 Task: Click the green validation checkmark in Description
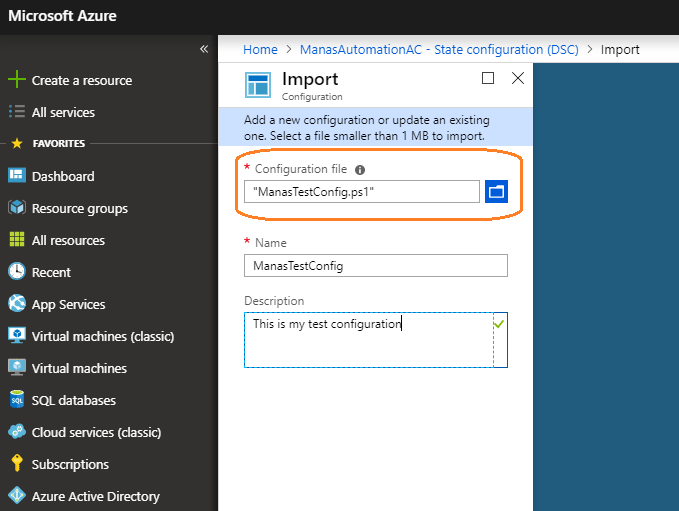point(499,324)
